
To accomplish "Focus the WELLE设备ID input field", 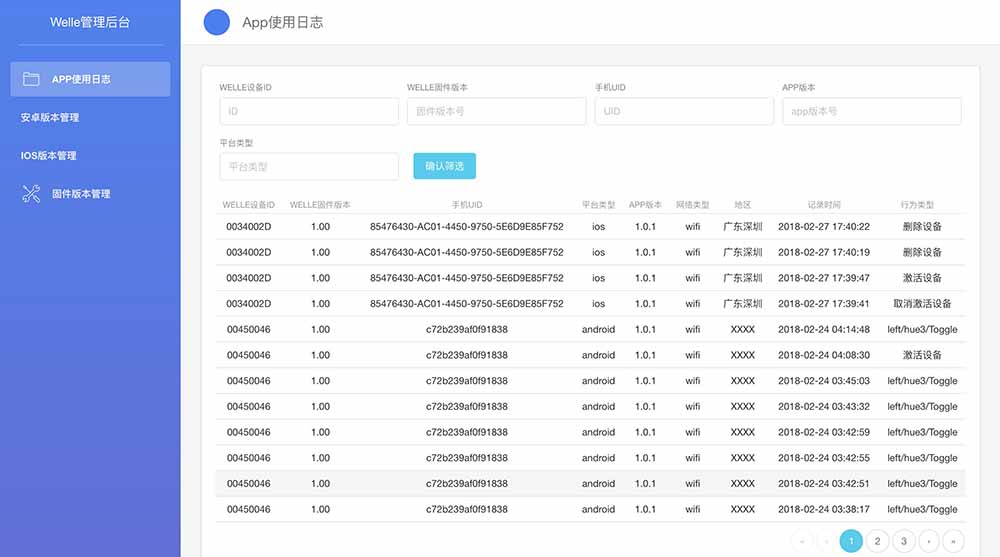I will (308, 111).
